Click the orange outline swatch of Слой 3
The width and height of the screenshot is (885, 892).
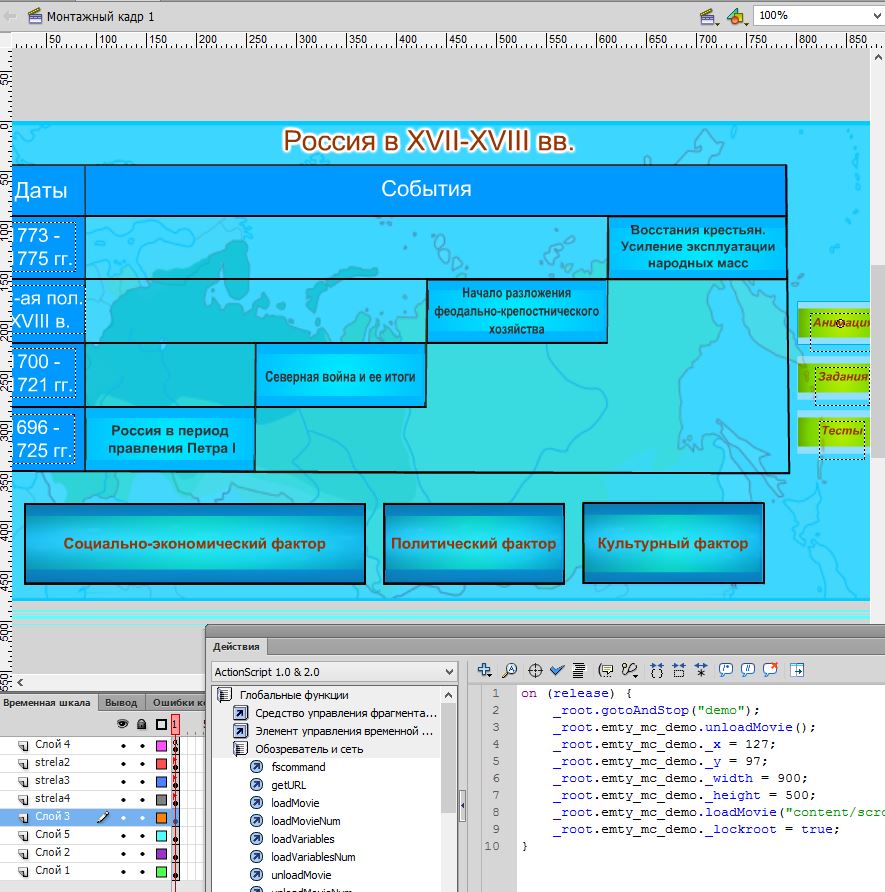click(162, 817)
